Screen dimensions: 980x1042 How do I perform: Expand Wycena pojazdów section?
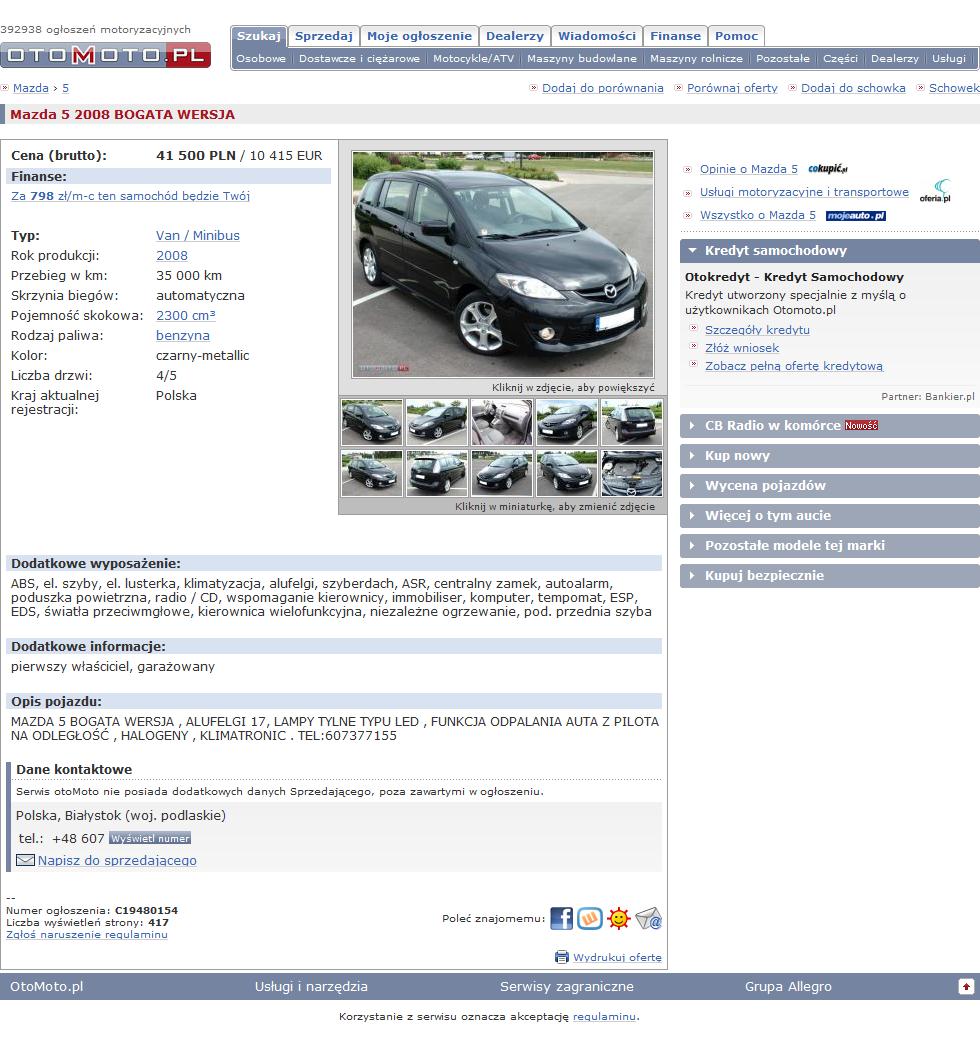[x=829, y=485]
